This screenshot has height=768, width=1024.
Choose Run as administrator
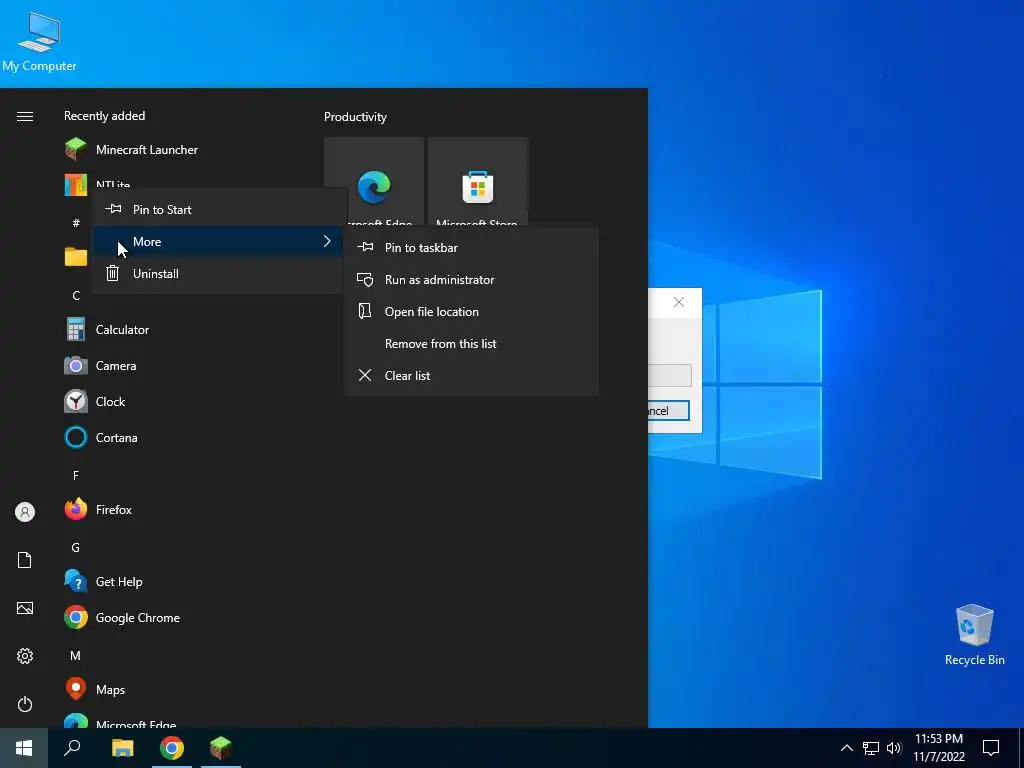pos(471,280)
